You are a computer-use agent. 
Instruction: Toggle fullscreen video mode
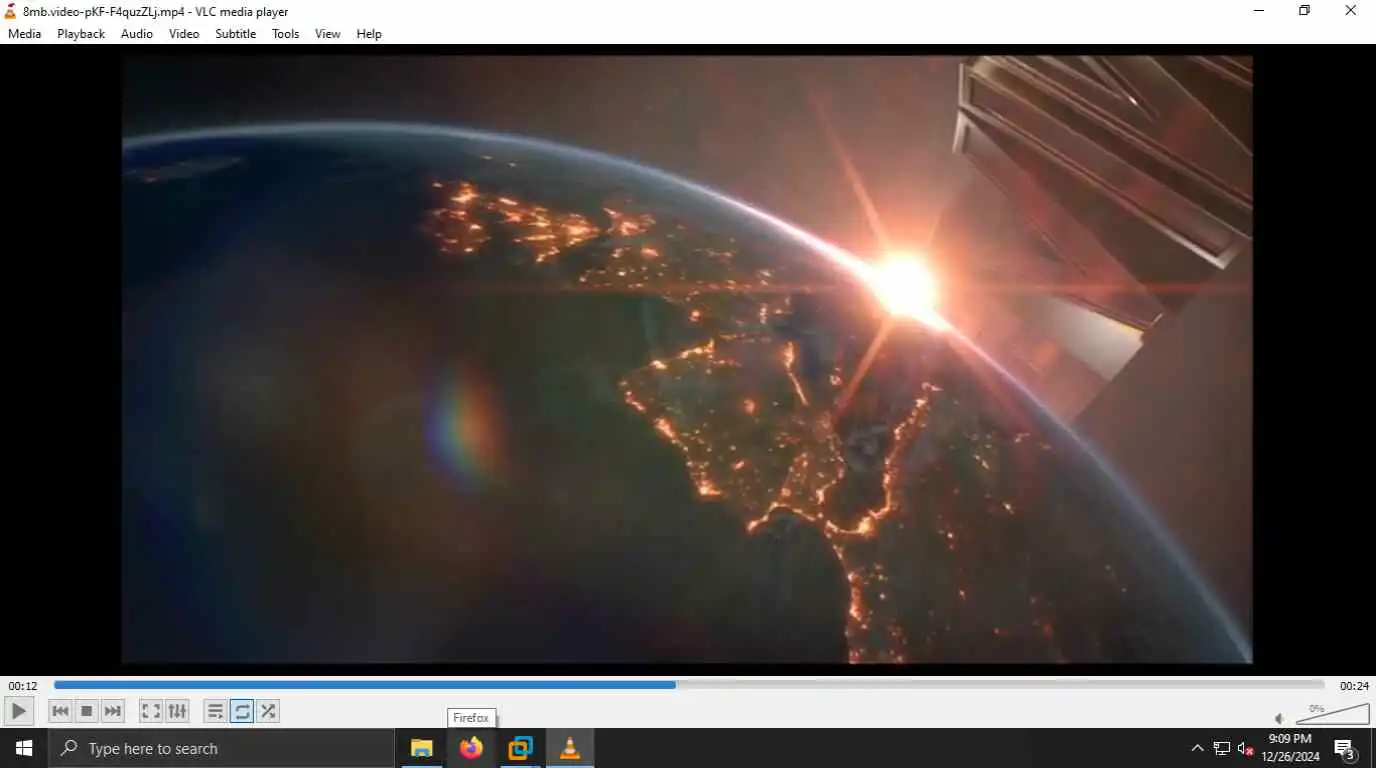151,711
